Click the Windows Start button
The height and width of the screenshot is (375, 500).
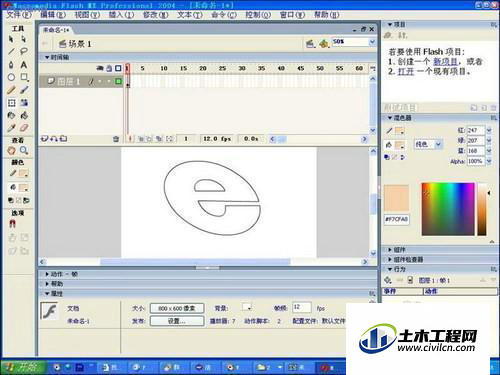click(23, 367)
